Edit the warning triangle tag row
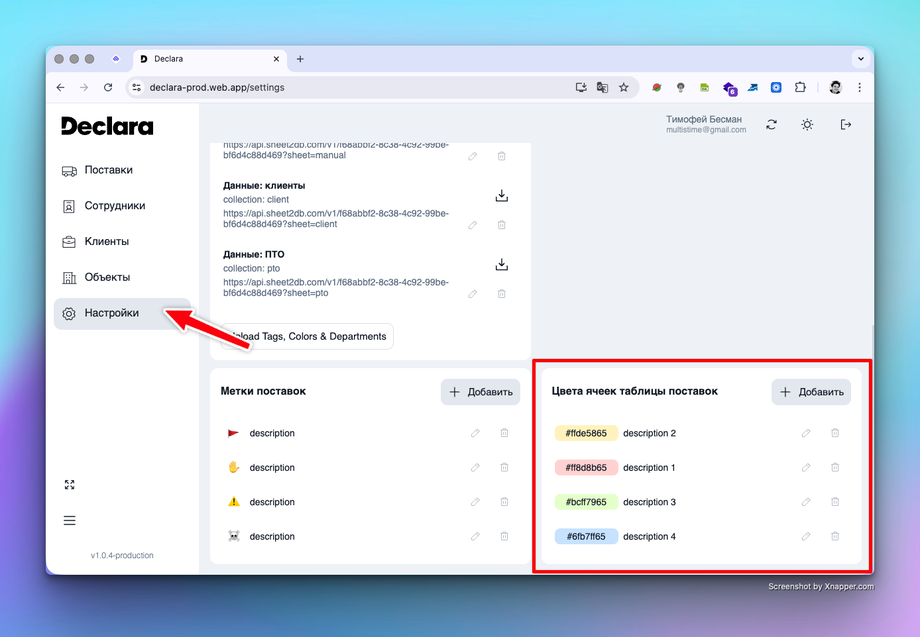920x637 pixels. 475,502
